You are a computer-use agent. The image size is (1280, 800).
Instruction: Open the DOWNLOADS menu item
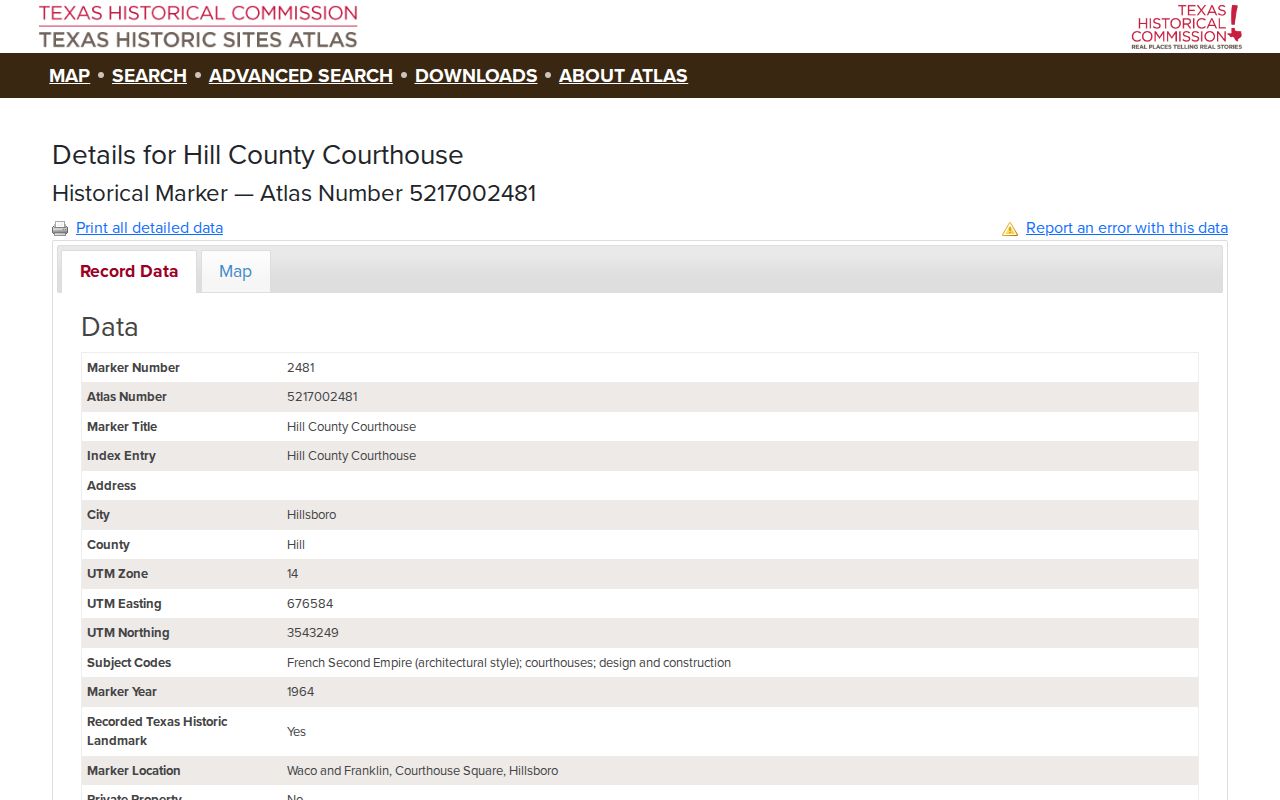pyautogui.click(x=476, y=76)
